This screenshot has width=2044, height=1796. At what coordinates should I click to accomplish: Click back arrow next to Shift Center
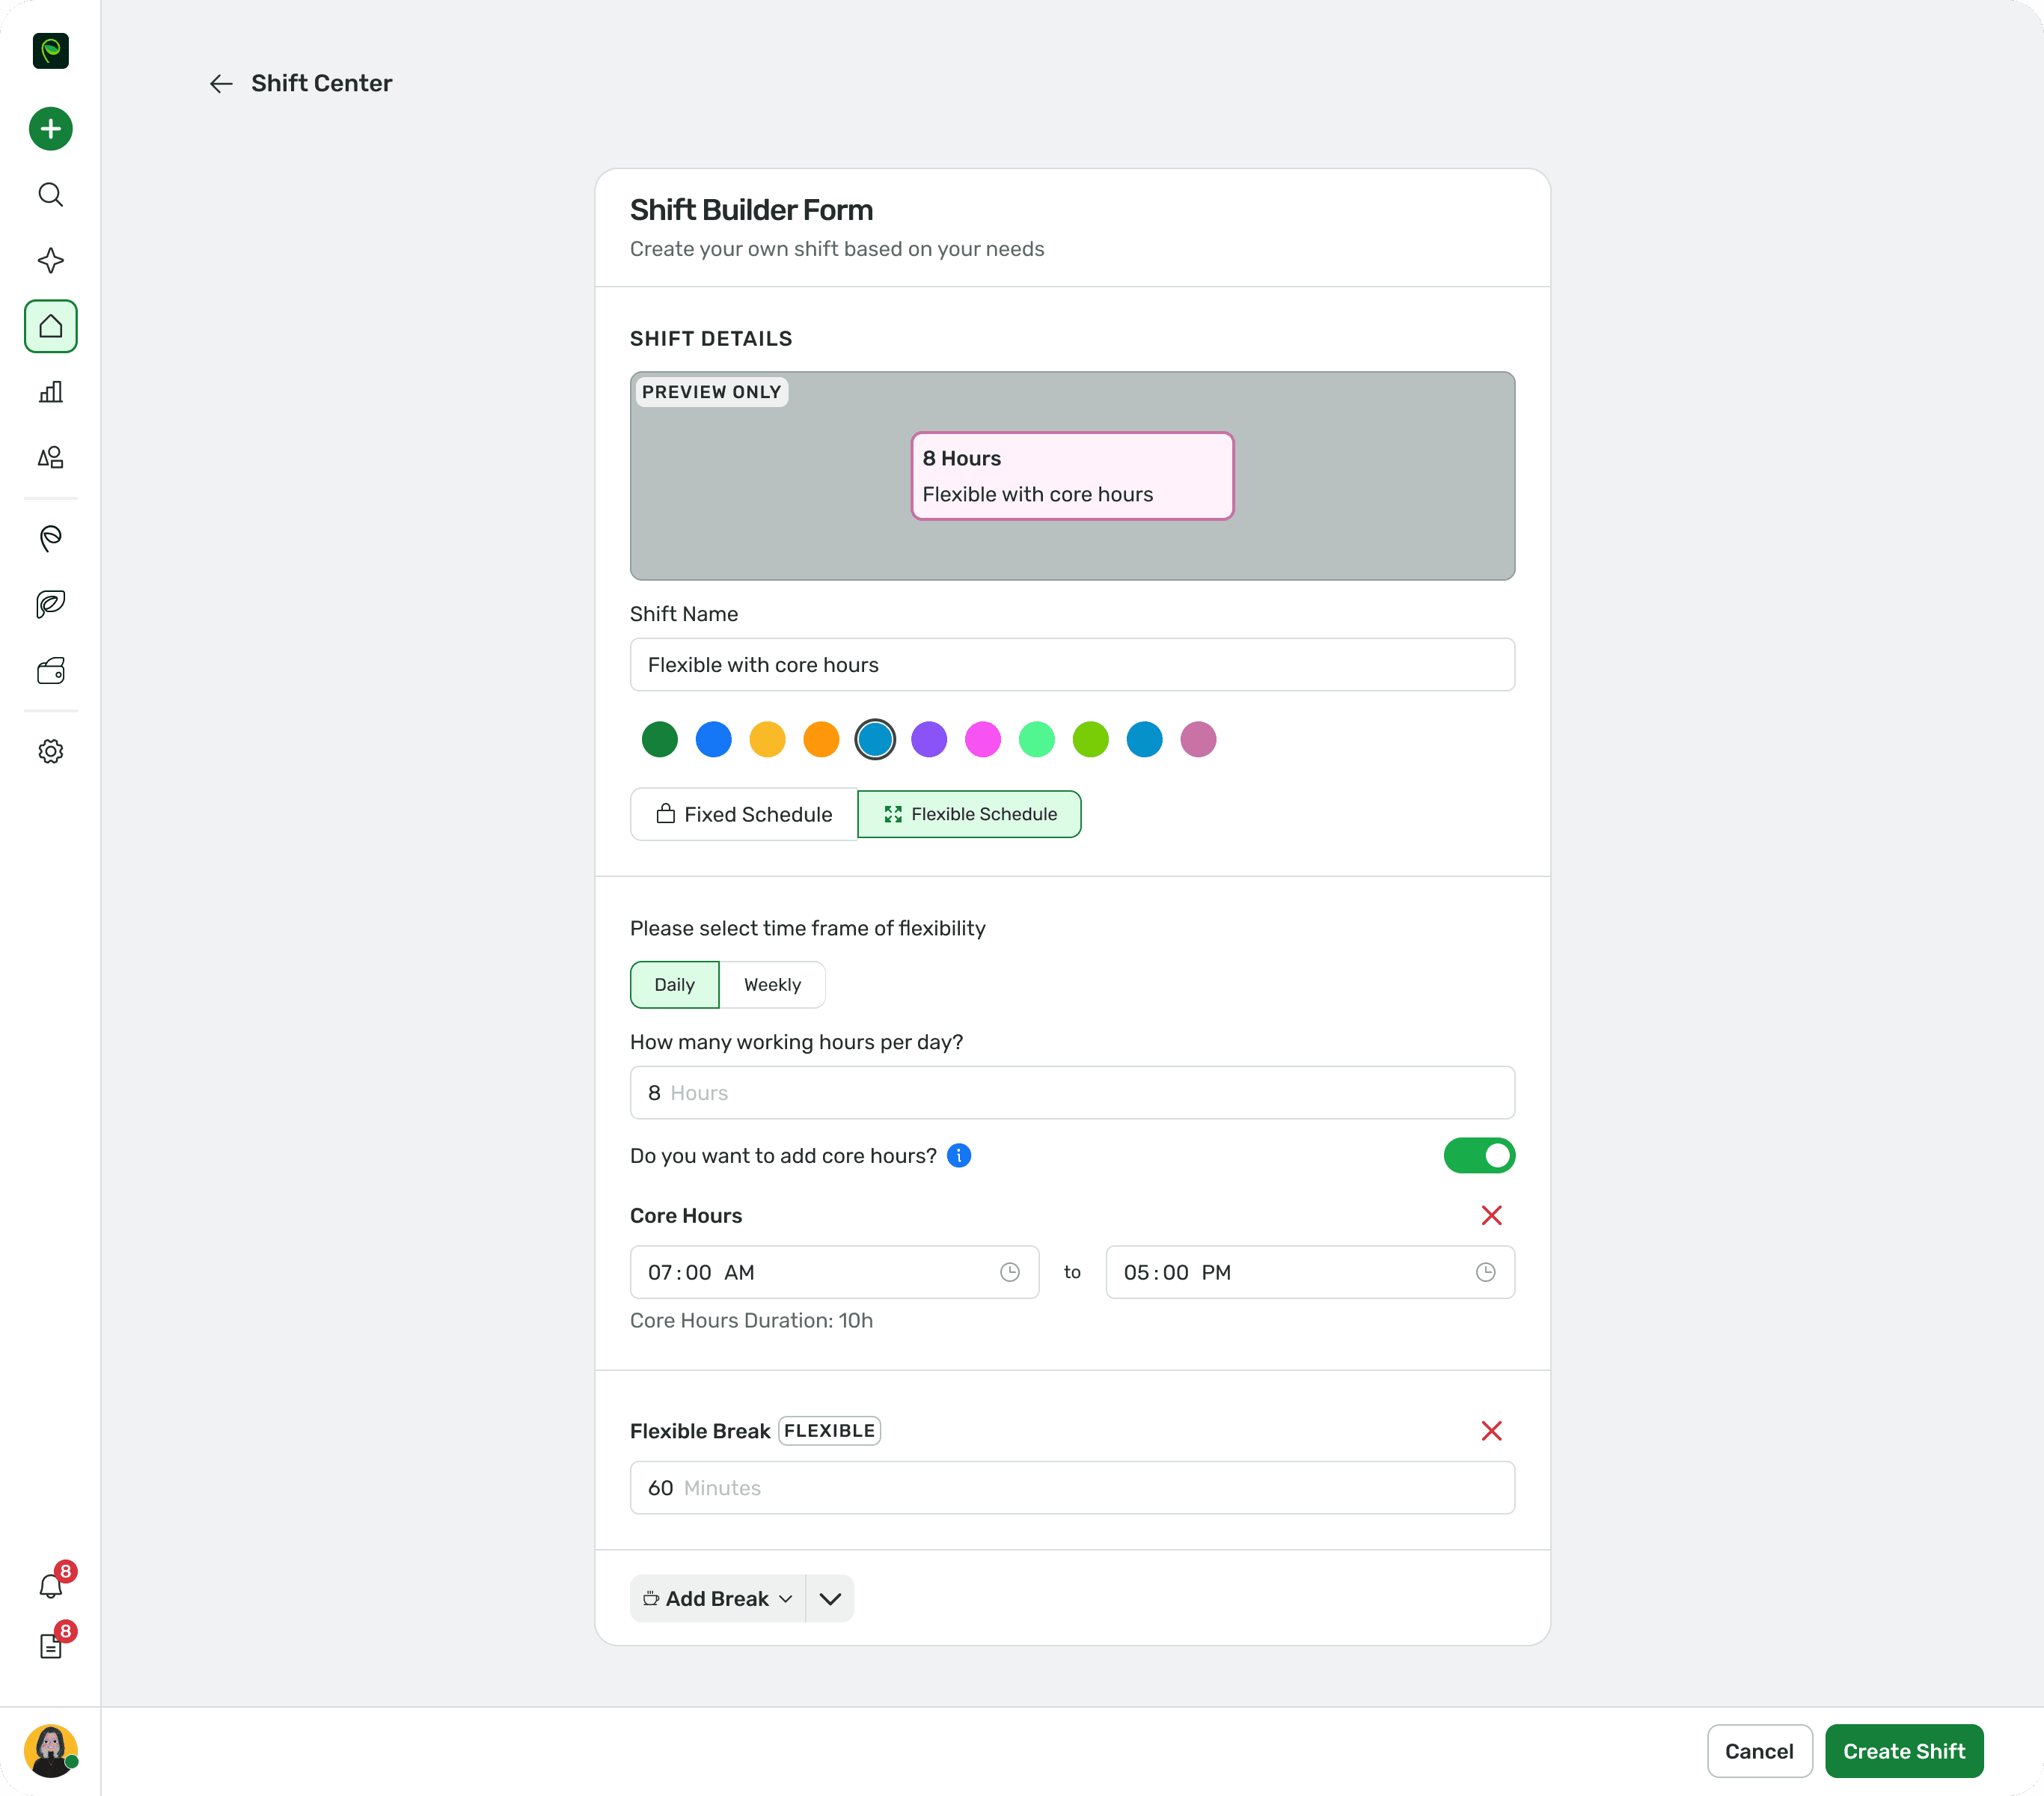[x=221, y=84]
